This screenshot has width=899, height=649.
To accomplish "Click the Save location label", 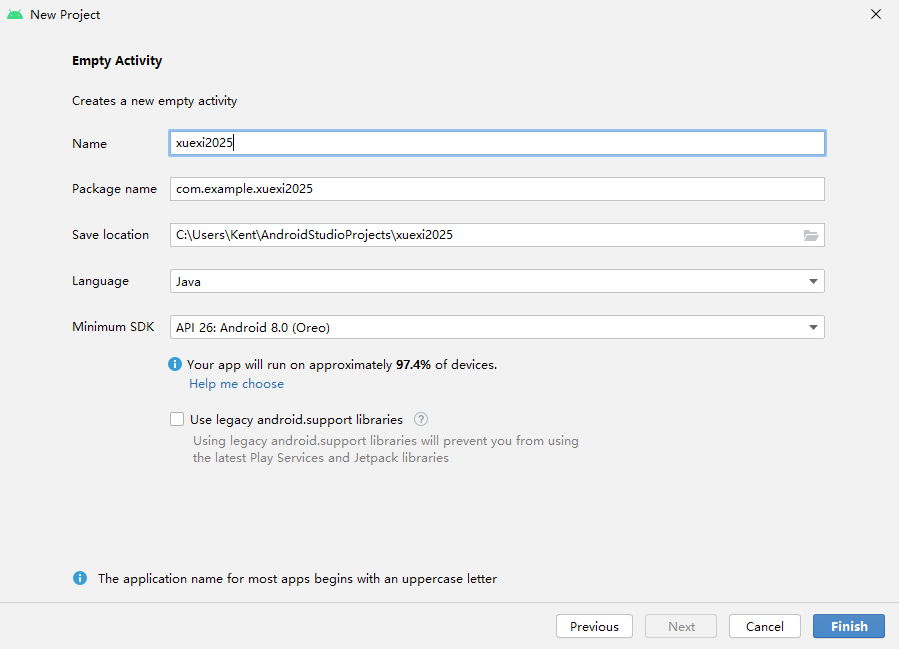I will [110, 234].
